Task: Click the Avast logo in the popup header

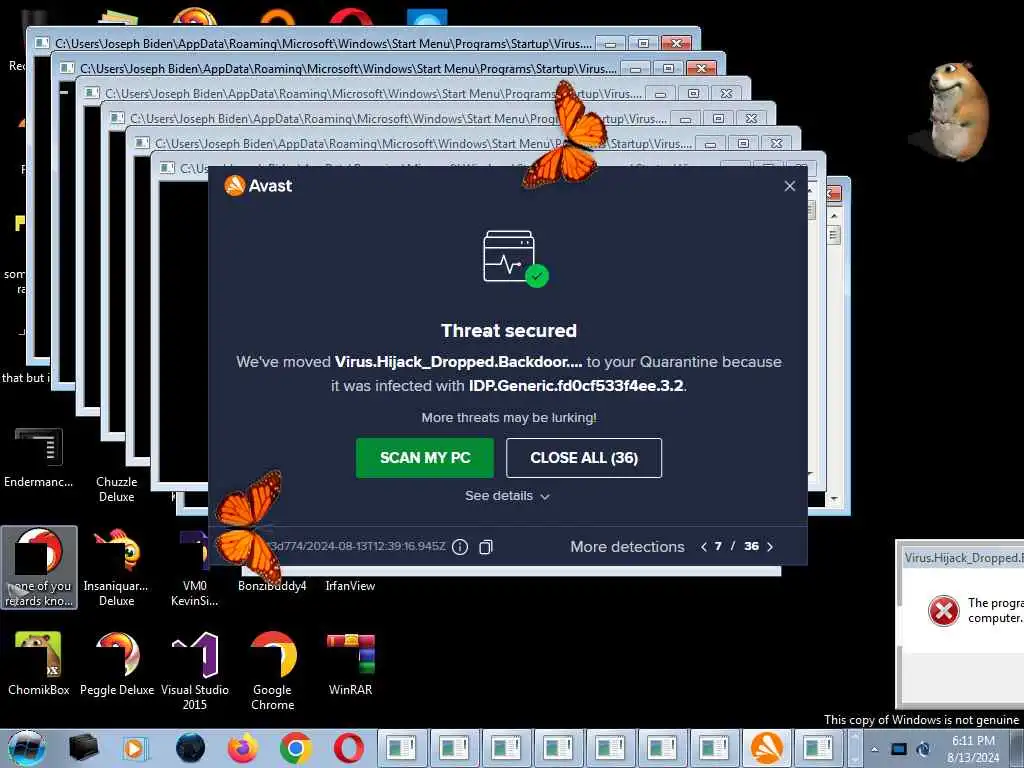Action: tap(258, 185)
